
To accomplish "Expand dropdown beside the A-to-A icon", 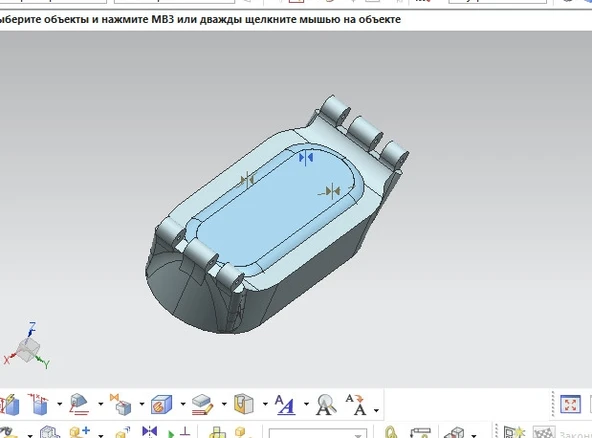I will click(x=376, y=410).
